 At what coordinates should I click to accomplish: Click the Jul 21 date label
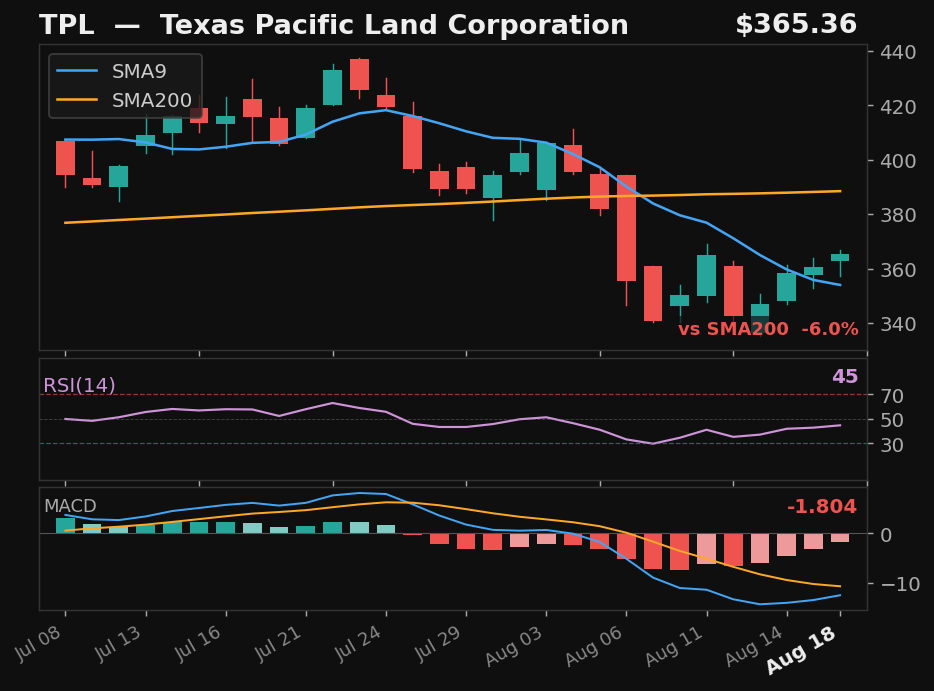click(278, 644)
